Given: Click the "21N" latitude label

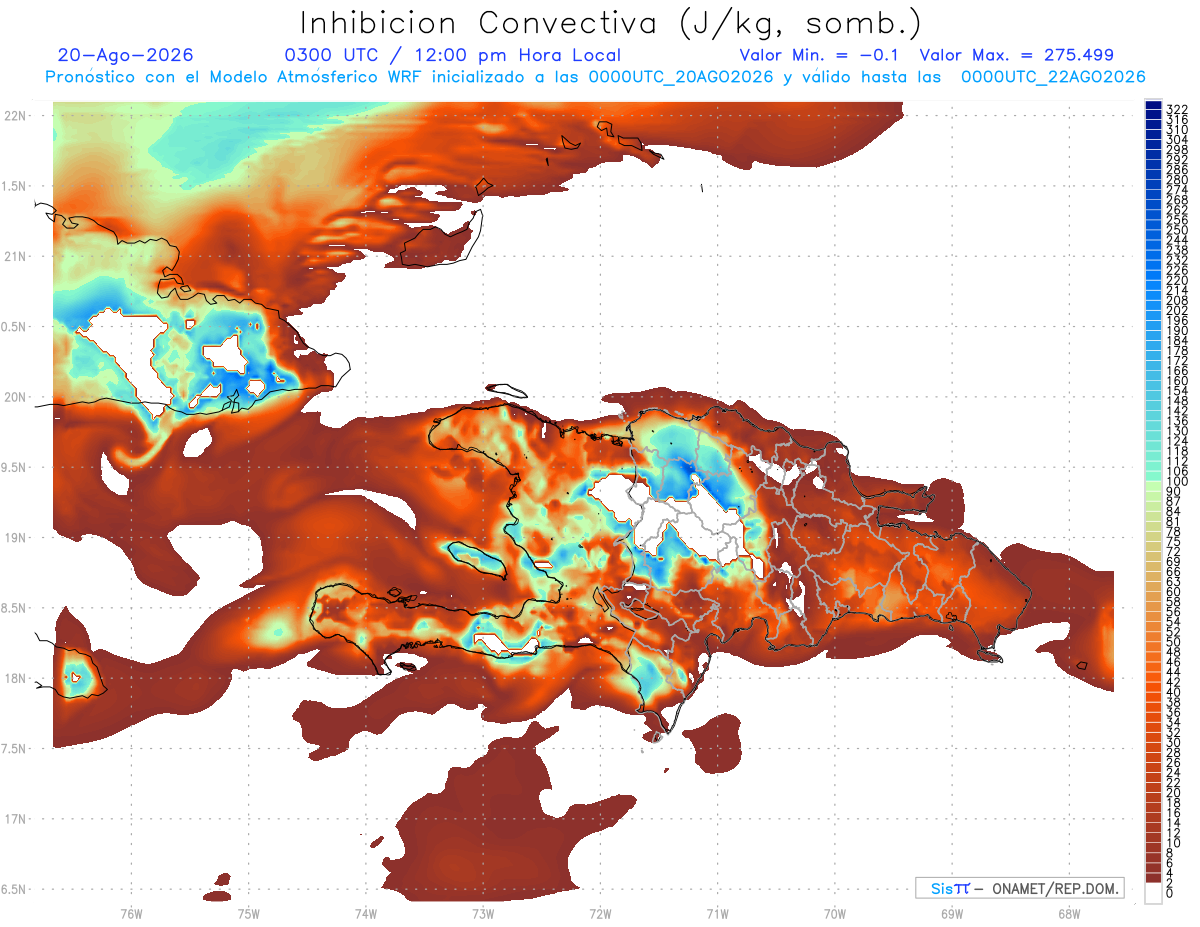Looking at the screenshot, I should tap(16, 256).
